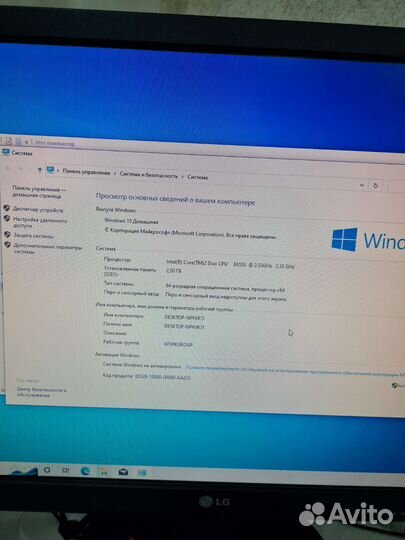This screenshot has width=405, height=540.
Task: Click the shield icon beside Настройка удаленного доступа
Action: point(7,218)
